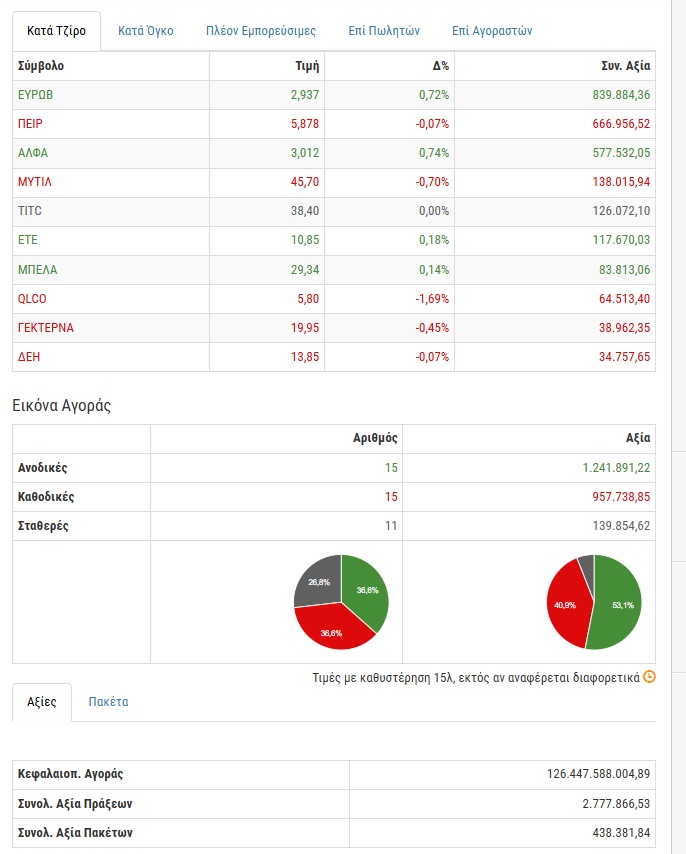
Task: Open the ΤΙΤC symbol row
Action: coord(30,211)
